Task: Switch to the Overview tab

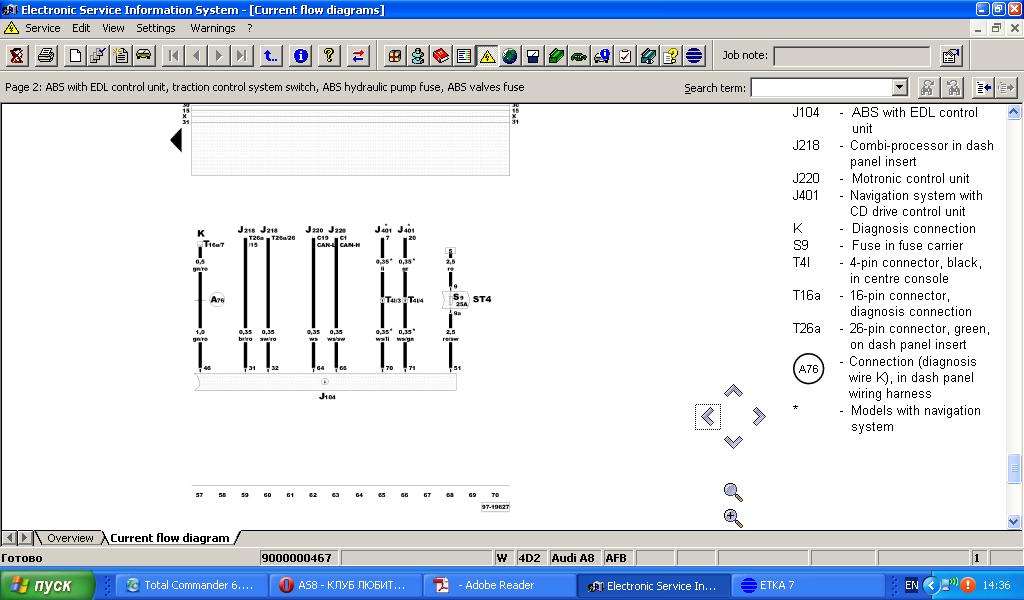Action: point(70,538)
